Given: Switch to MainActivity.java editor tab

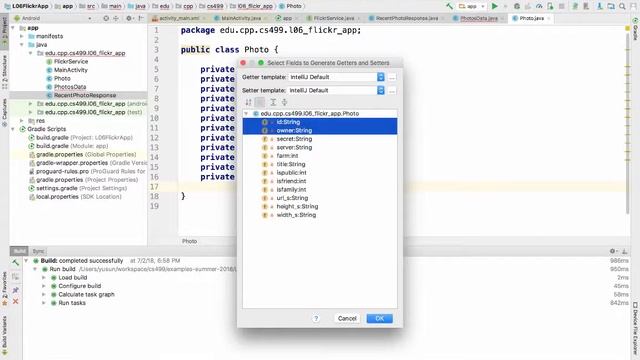Looking at the screenshot, I should 241,18.
